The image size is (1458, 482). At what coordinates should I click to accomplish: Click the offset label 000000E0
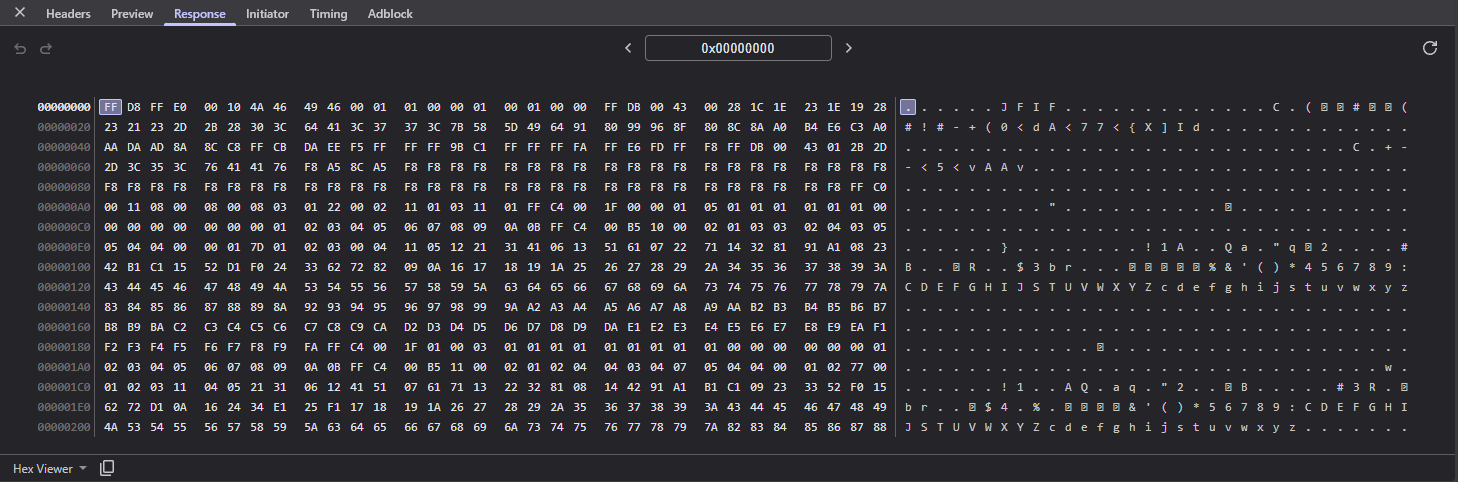point(64,247)
